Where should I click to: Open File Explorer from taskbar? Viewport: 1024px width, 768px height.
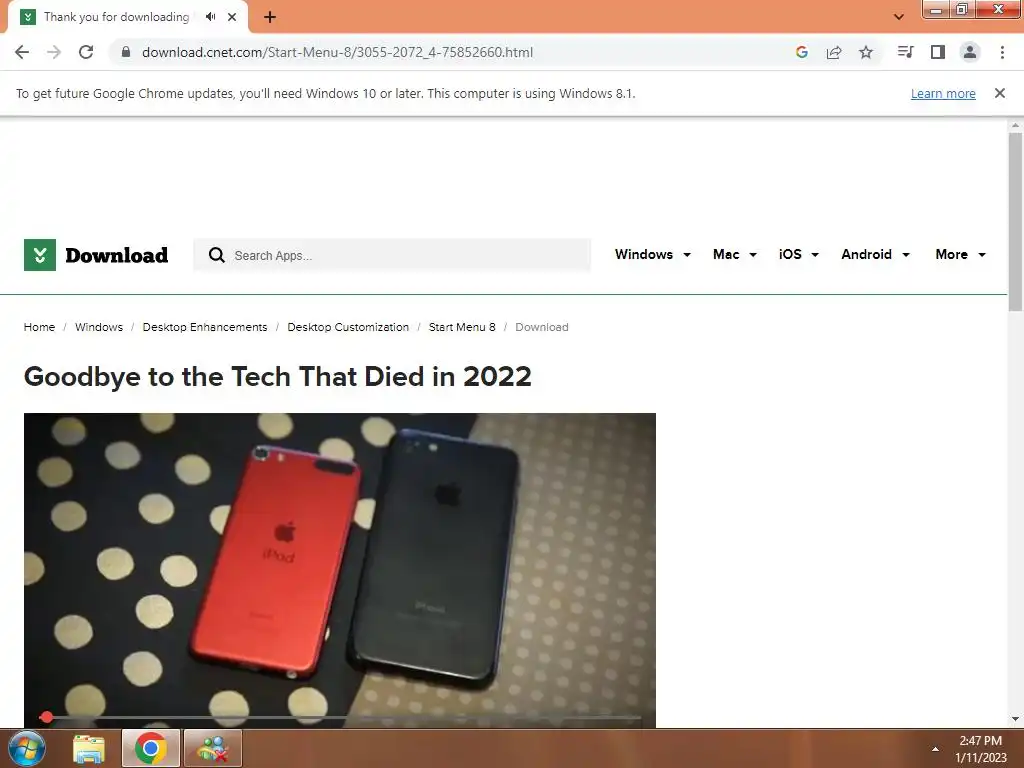89,748
